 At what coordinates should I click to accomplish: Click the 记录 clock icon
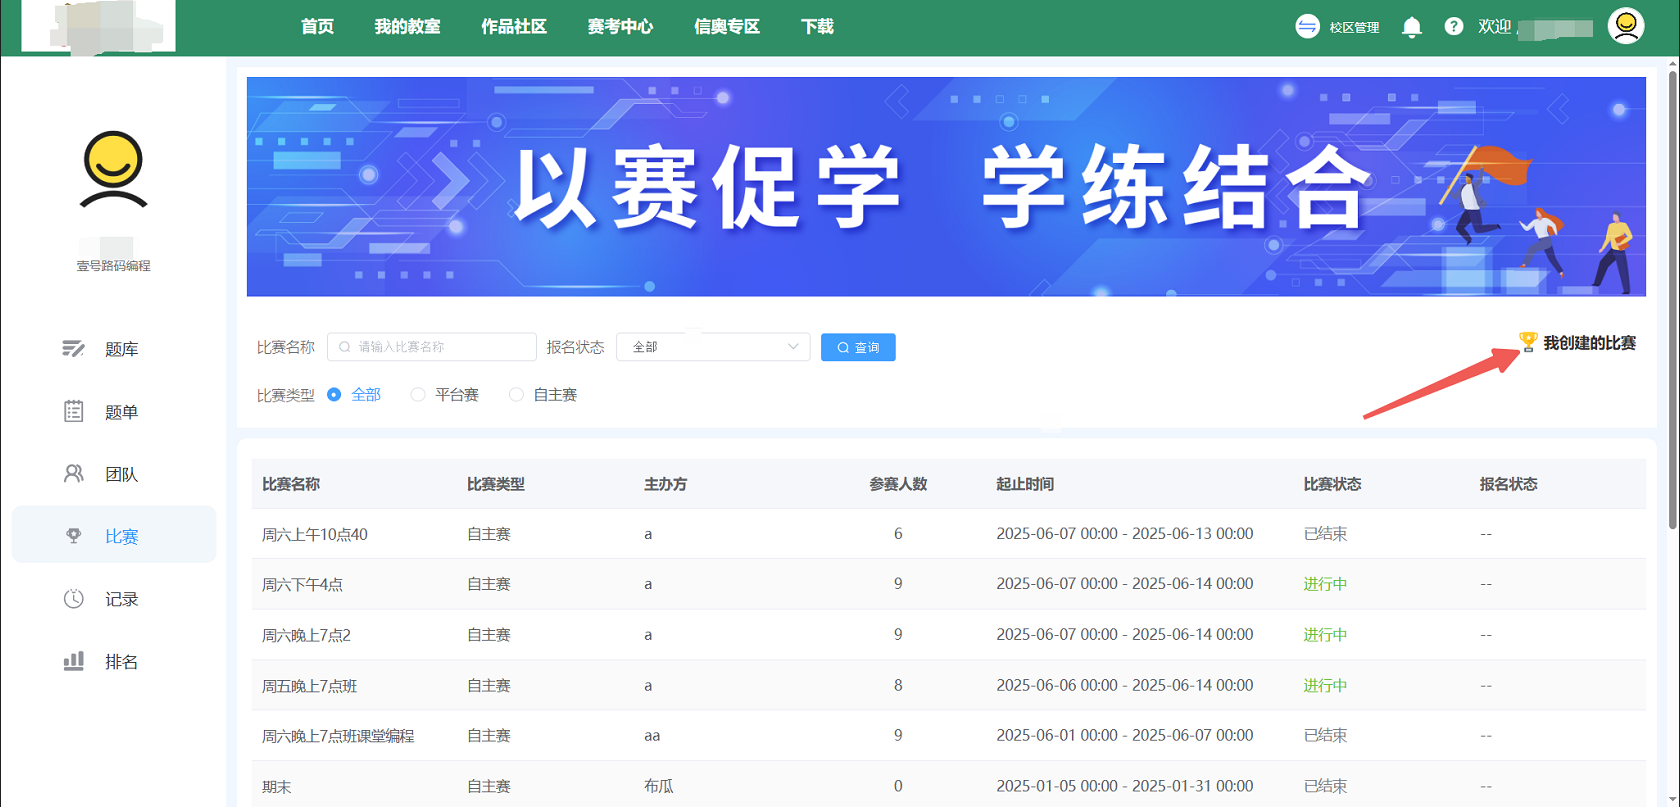(x=73, y=598)
